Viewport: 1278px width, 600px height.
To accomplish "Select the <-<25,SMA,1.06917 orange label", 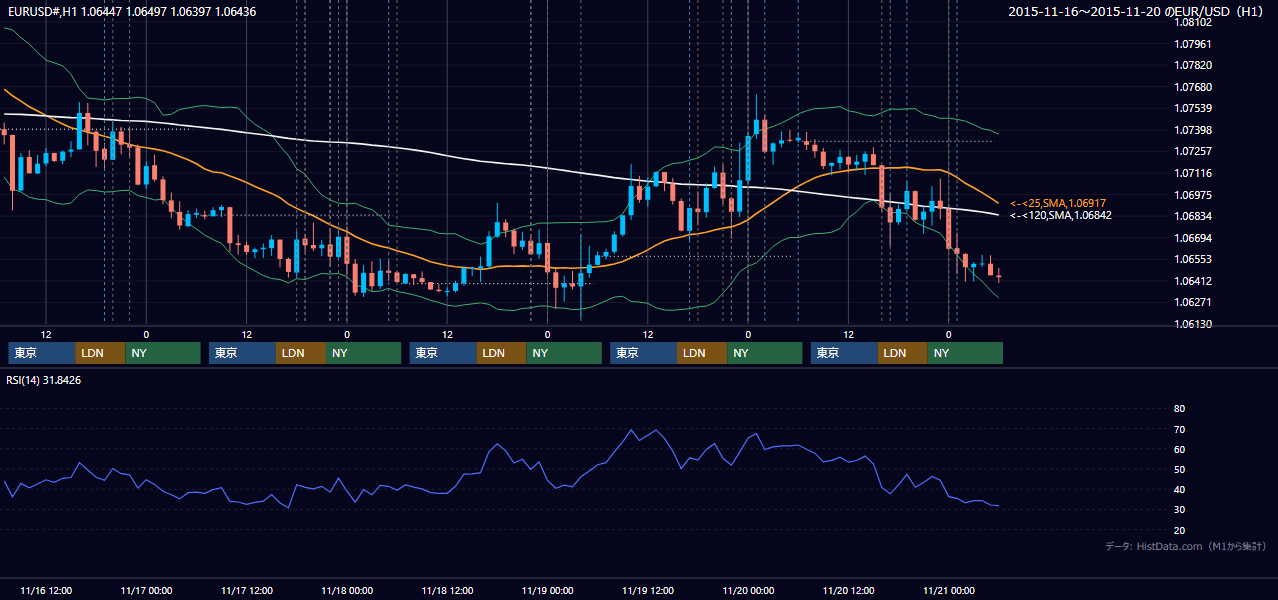I will click(x=1058, y=203).
